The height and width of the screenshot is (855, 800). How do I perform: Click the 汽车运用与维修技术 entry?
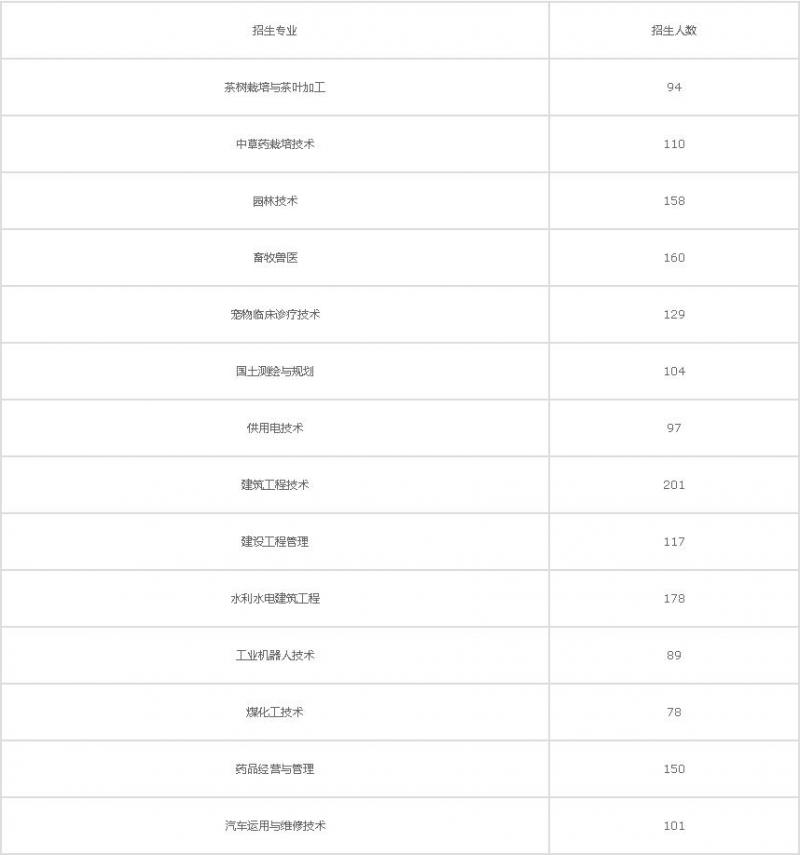coord(275,826)
